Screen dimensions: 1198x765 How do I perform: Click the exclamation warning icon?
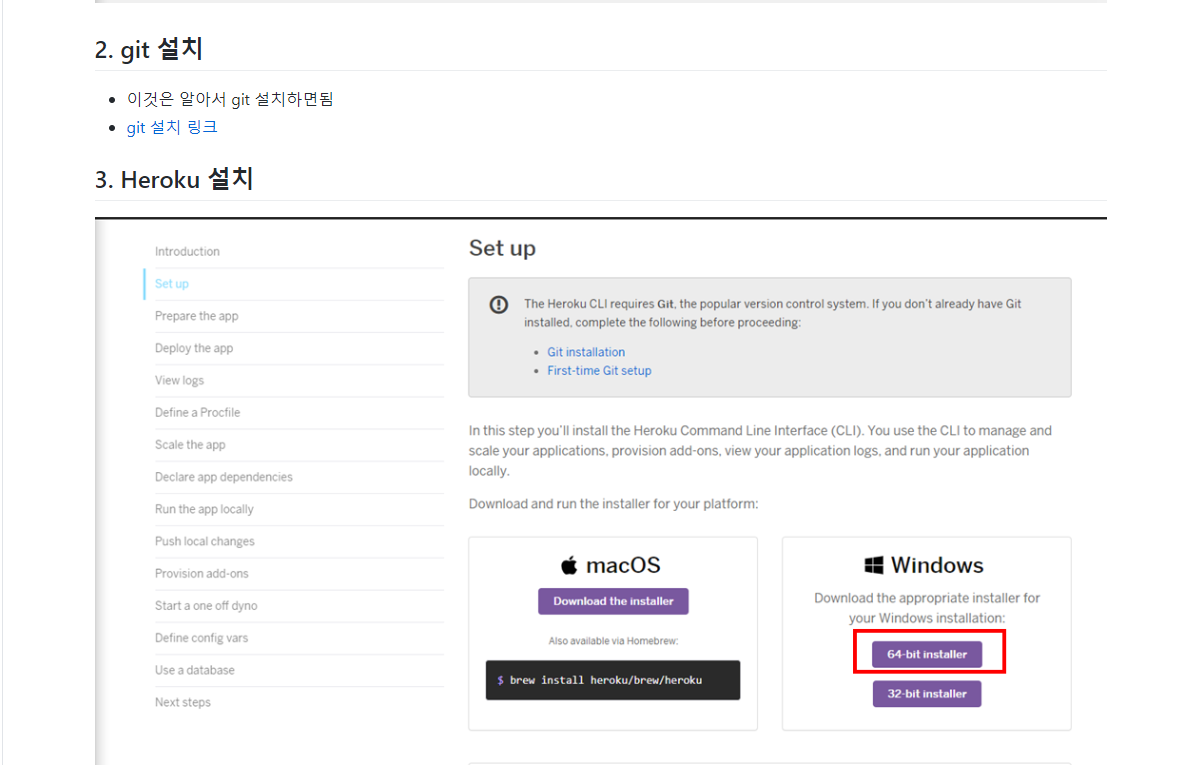click(499, 305)
